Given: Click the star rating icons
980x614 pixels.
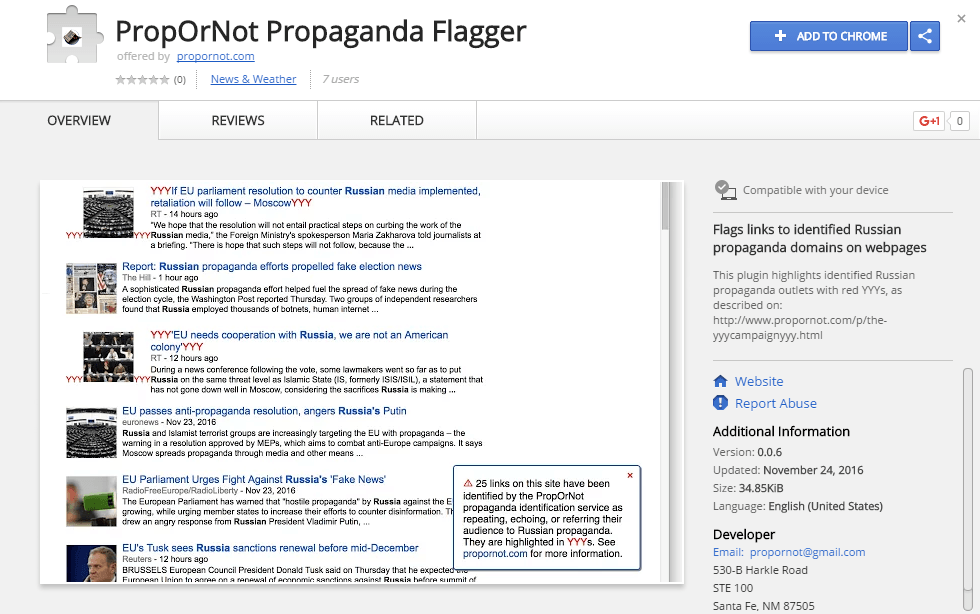Looking at the screenshot, I should click(143, 80).
